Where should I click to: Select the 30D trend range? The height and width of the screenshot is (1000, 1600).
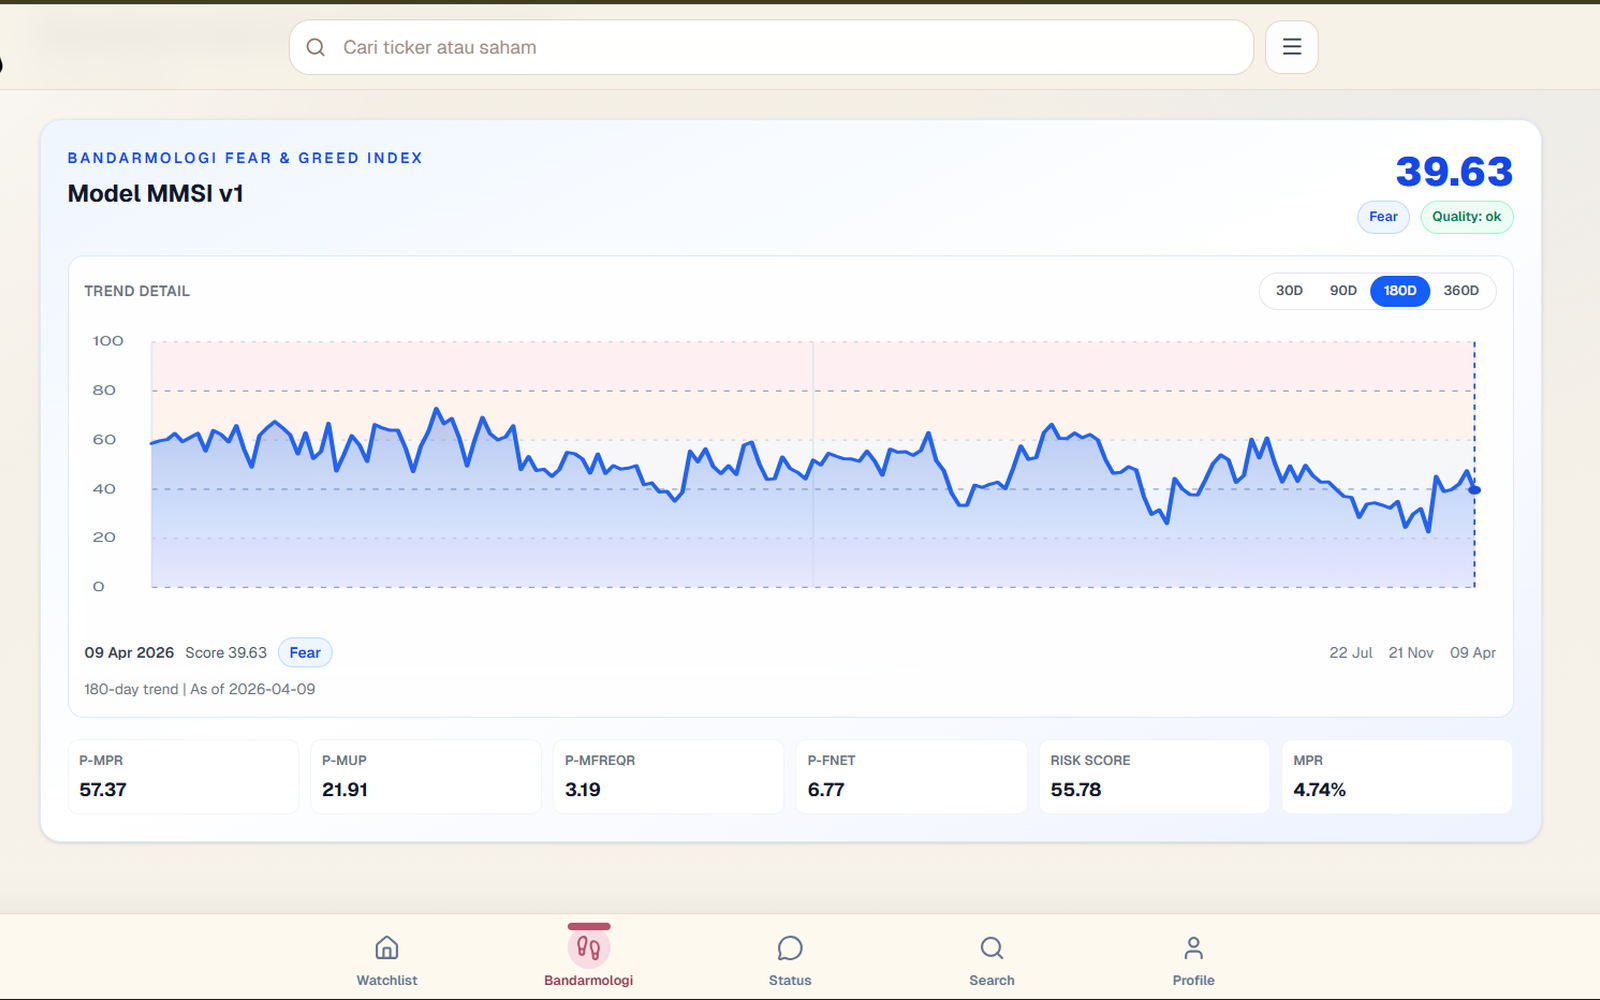[1289, 291]
